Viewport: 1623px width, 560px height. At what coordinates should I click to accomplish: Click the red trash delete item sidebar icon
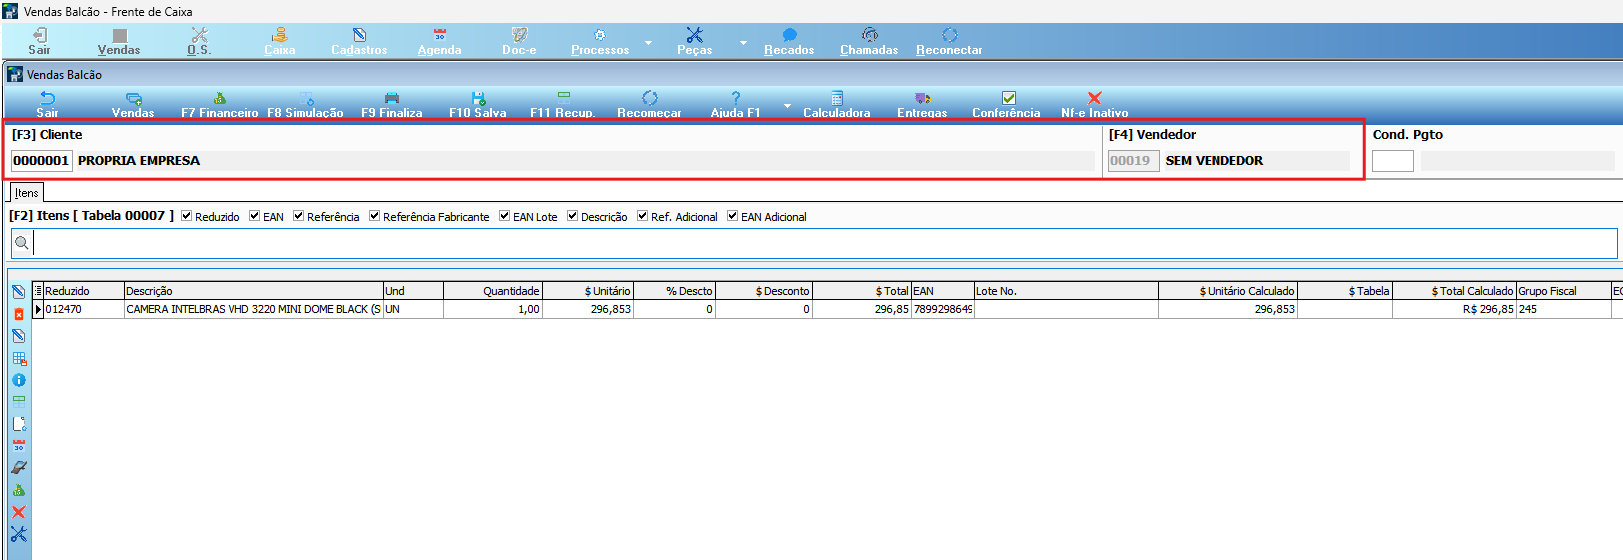pyautogui.click(x=18, y=314)
